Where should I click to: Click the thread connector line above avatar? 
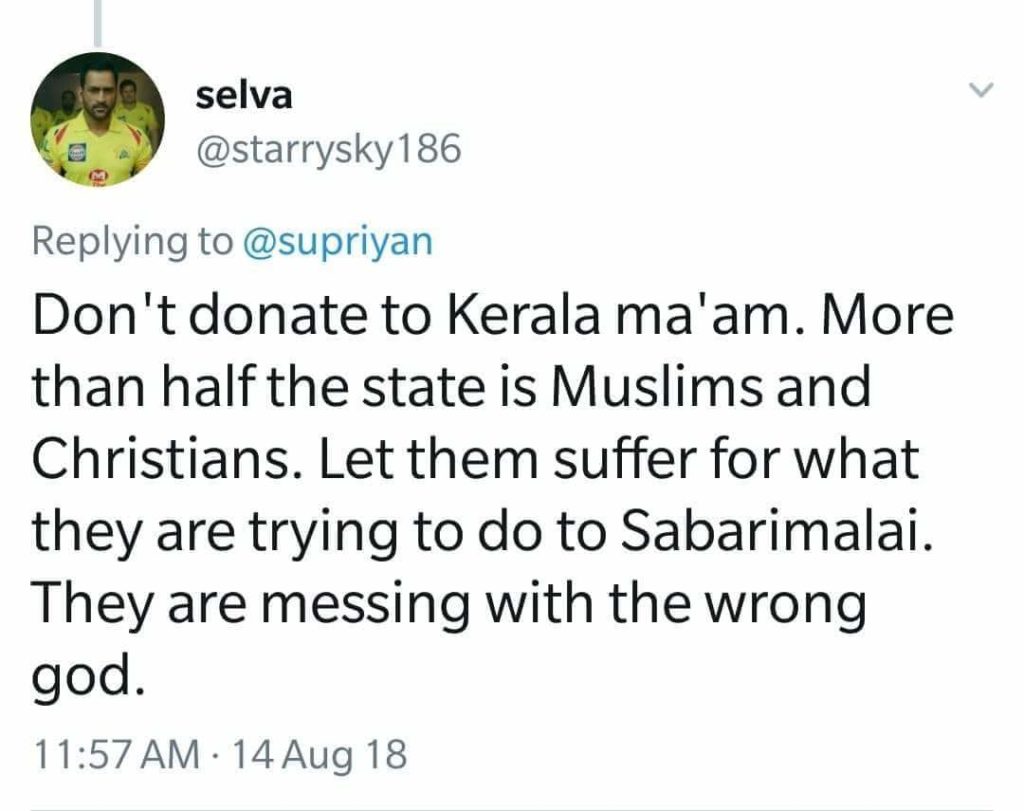coord(97,20)
